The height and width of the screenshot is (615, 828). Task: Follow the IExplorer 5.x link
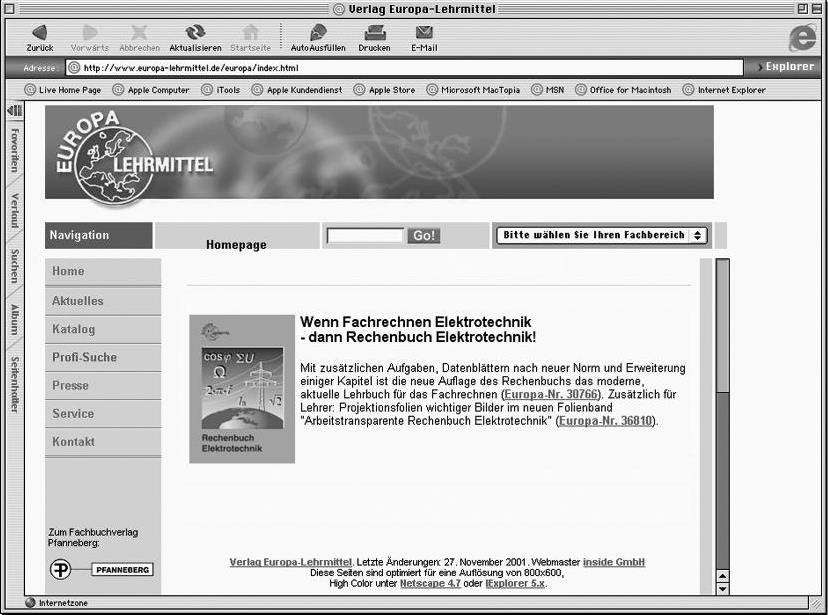515,583
